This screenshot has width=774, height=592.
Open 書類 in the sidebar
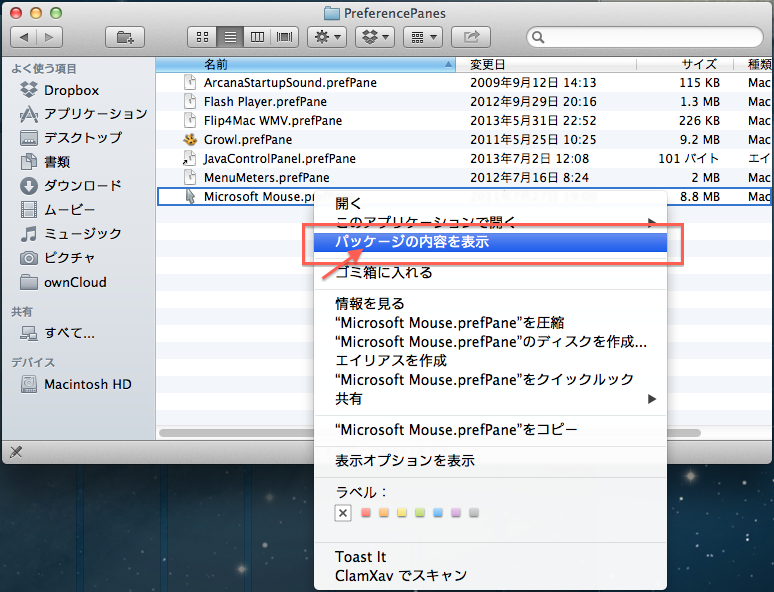click(44, 161)
